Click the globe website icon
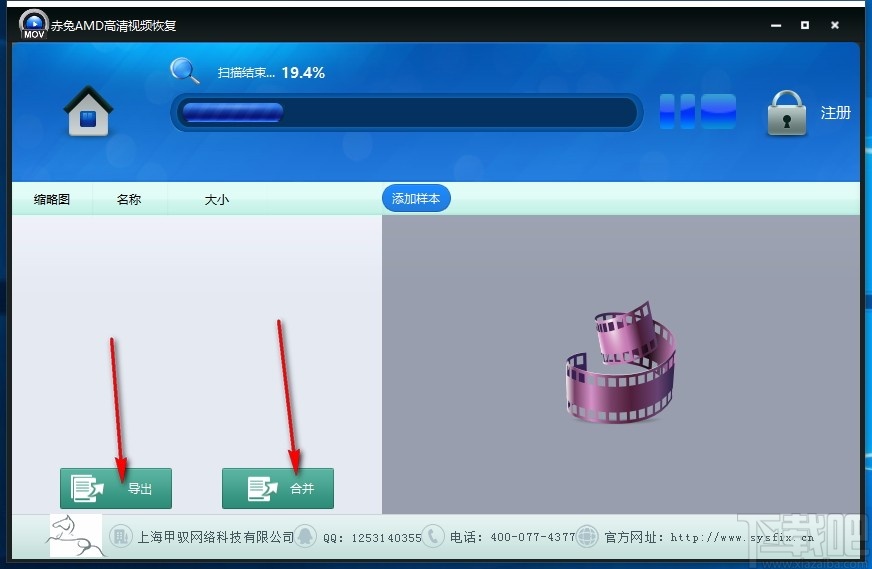872x569 pixels. pyautogui.click(x=587, y=536)
